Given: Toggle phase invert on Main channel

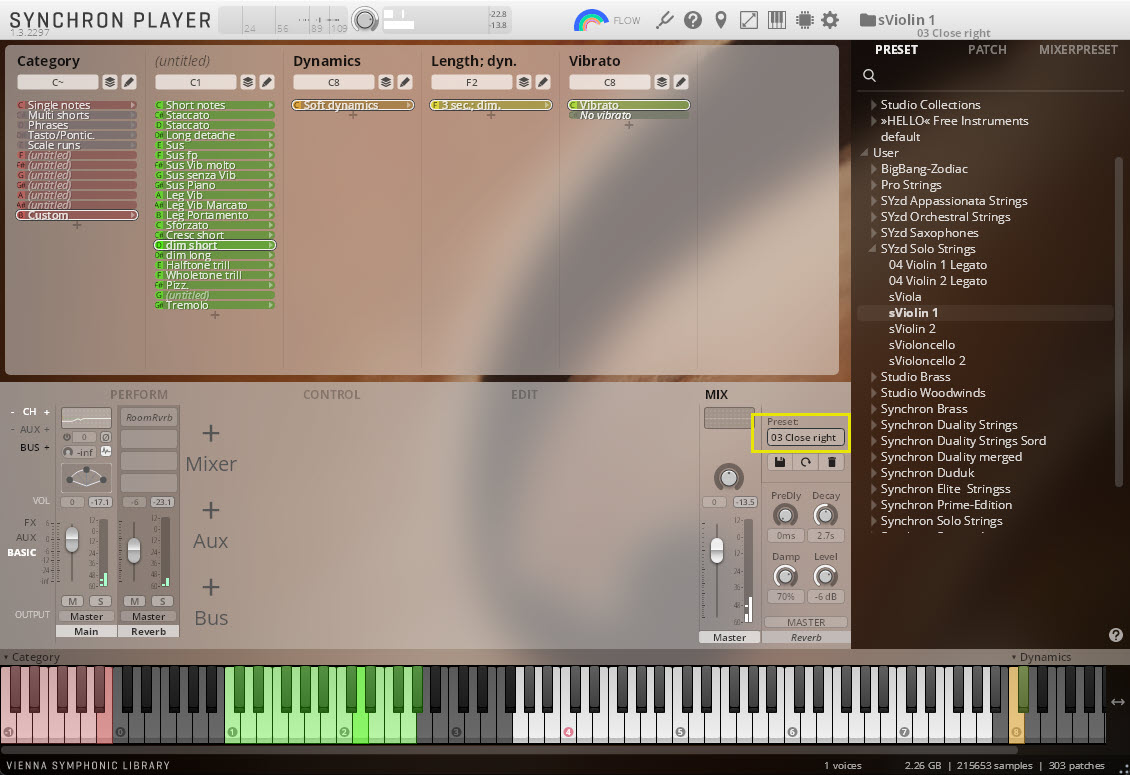Looking at the screenshot, I should coord(106,437).
